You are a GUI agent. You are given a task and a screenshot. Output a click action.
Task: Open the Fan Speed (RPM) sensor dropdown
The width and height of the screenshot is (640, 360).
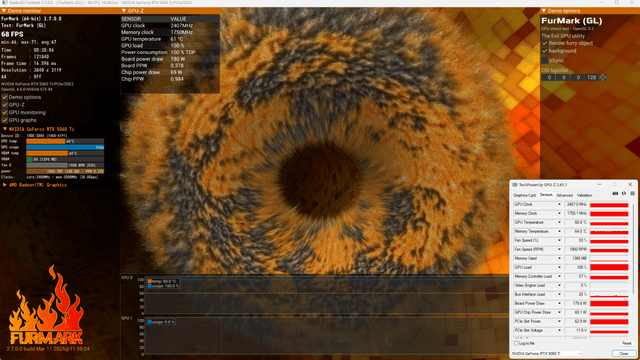point(559,249)
